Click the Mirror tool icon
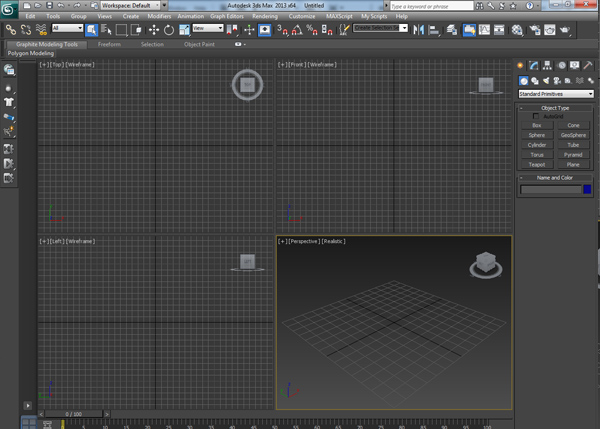This screenshot has height=429, width=600. (x=419, y=29)
